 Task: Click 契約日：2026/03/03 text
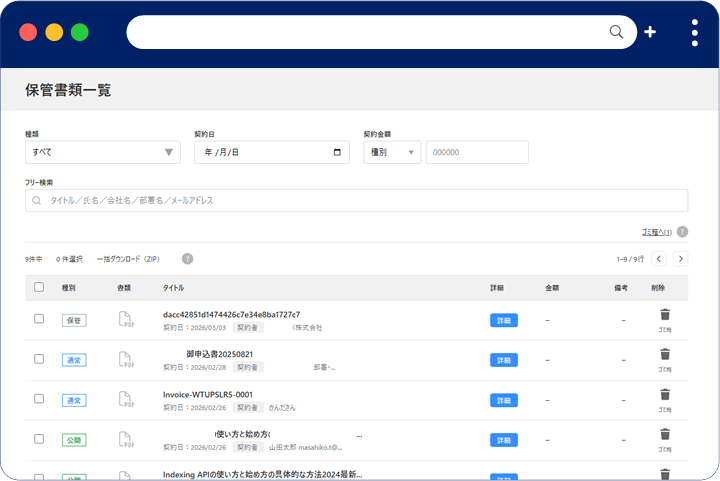pyautogui.click(x=195, y=328)
